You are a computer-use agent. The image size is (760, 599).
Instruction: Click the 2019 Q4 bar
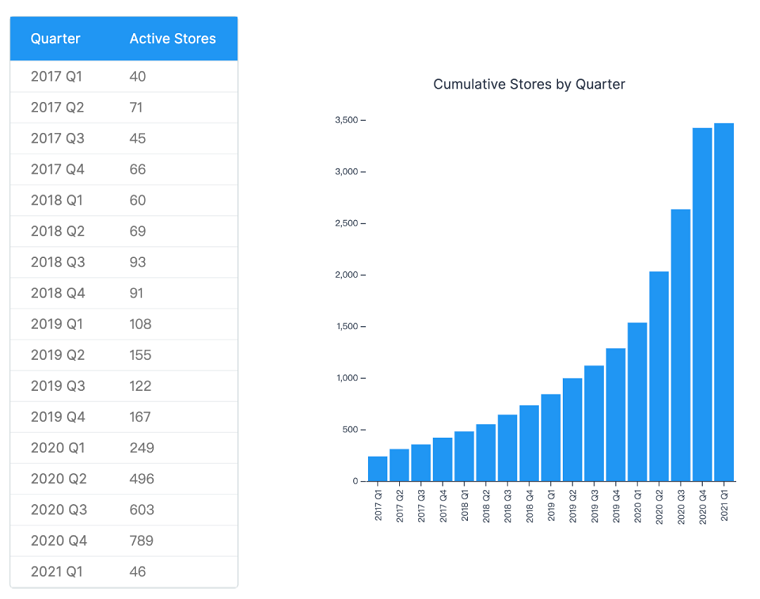click(x=616, y=415)
